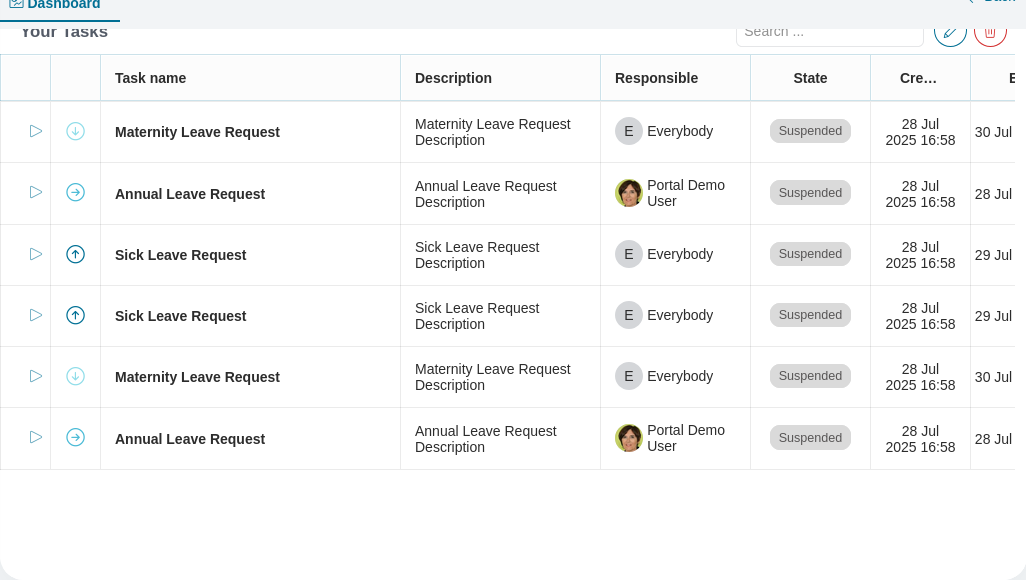Click into the Search field
Screen dimensions: 1026x580
(830, 31)
